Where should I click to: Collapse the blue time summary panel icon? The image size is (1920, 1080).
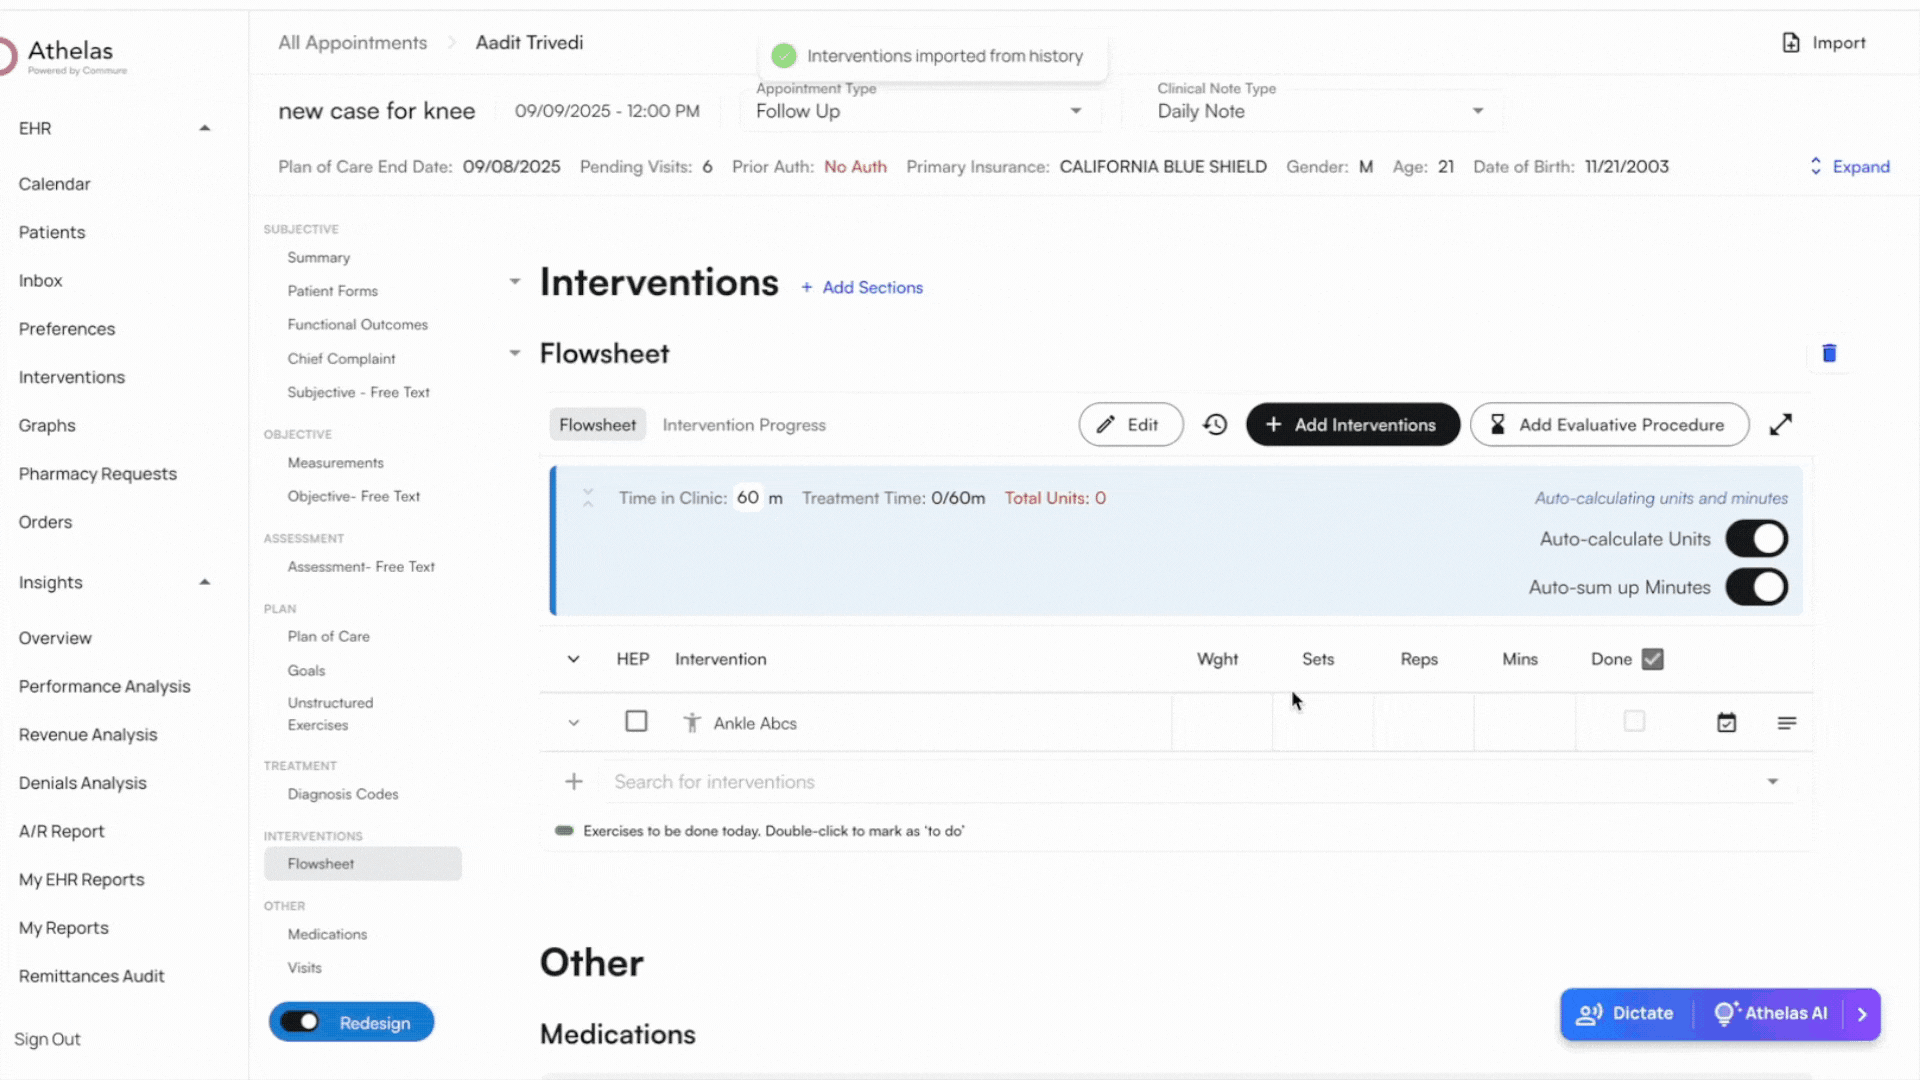pos(588,498)
